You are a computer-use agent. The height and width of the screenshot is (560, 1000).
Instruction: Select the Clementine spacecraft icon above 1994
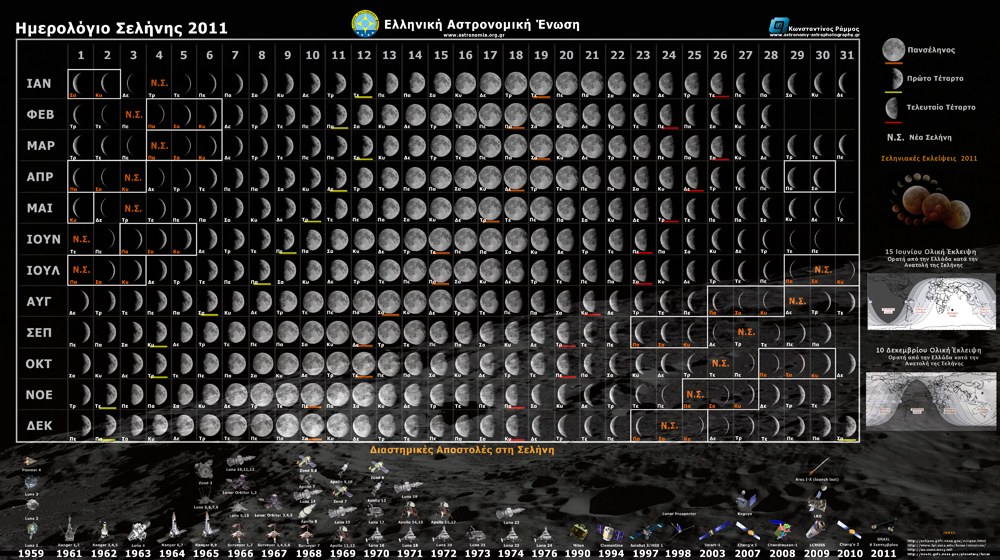pos(610,533)
